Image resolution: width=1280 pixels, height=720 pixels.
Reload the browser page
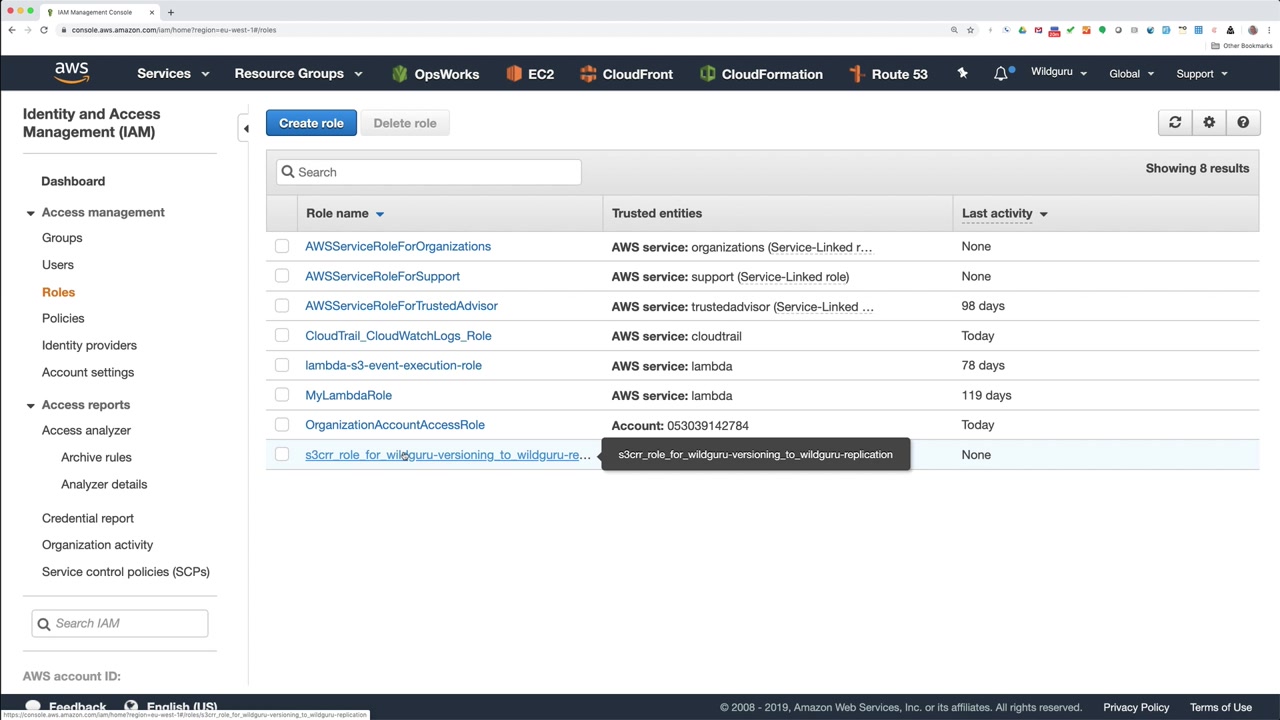(x=44, y=30)
